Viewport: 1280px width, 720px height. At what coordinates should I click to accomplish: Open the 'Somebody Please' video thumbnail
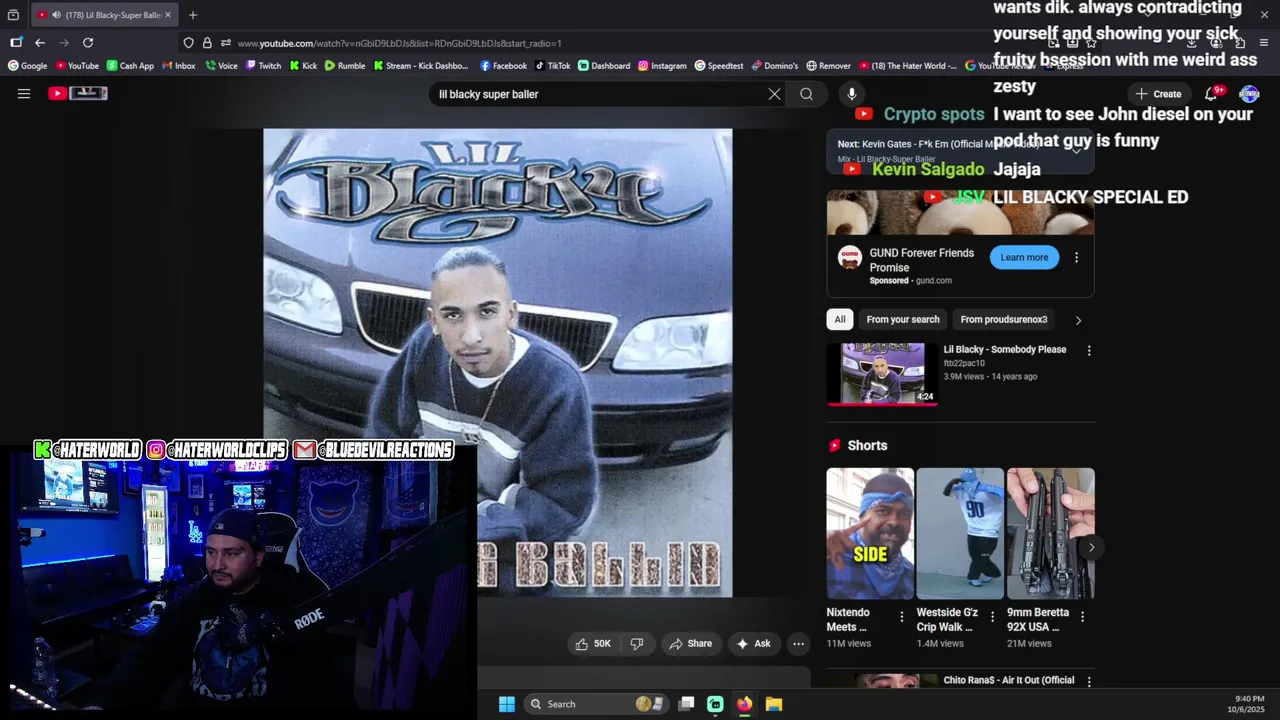(x=883, y=372)
